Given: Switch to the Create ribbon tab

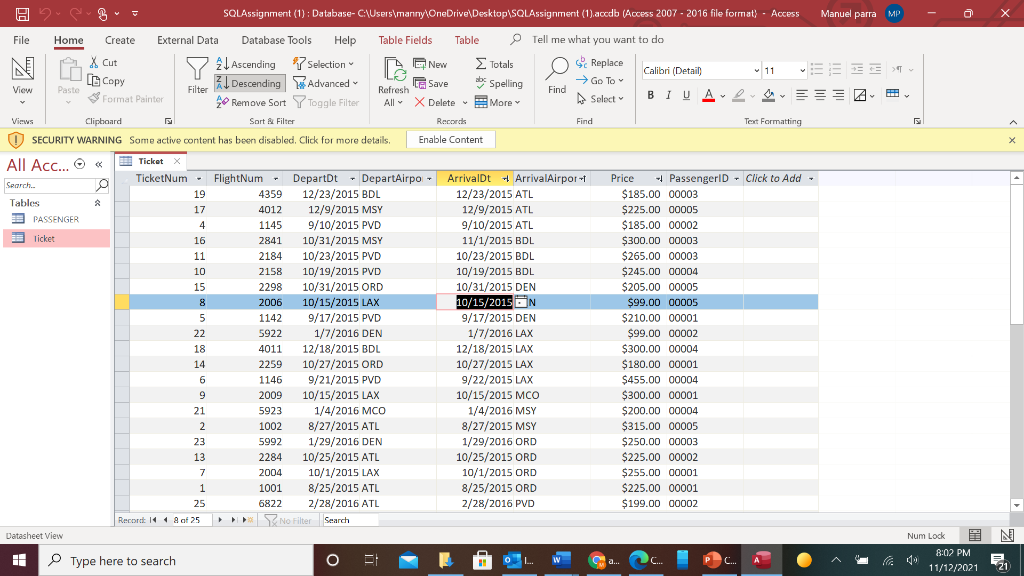Looking at the screenshot, I should (120, 40).
